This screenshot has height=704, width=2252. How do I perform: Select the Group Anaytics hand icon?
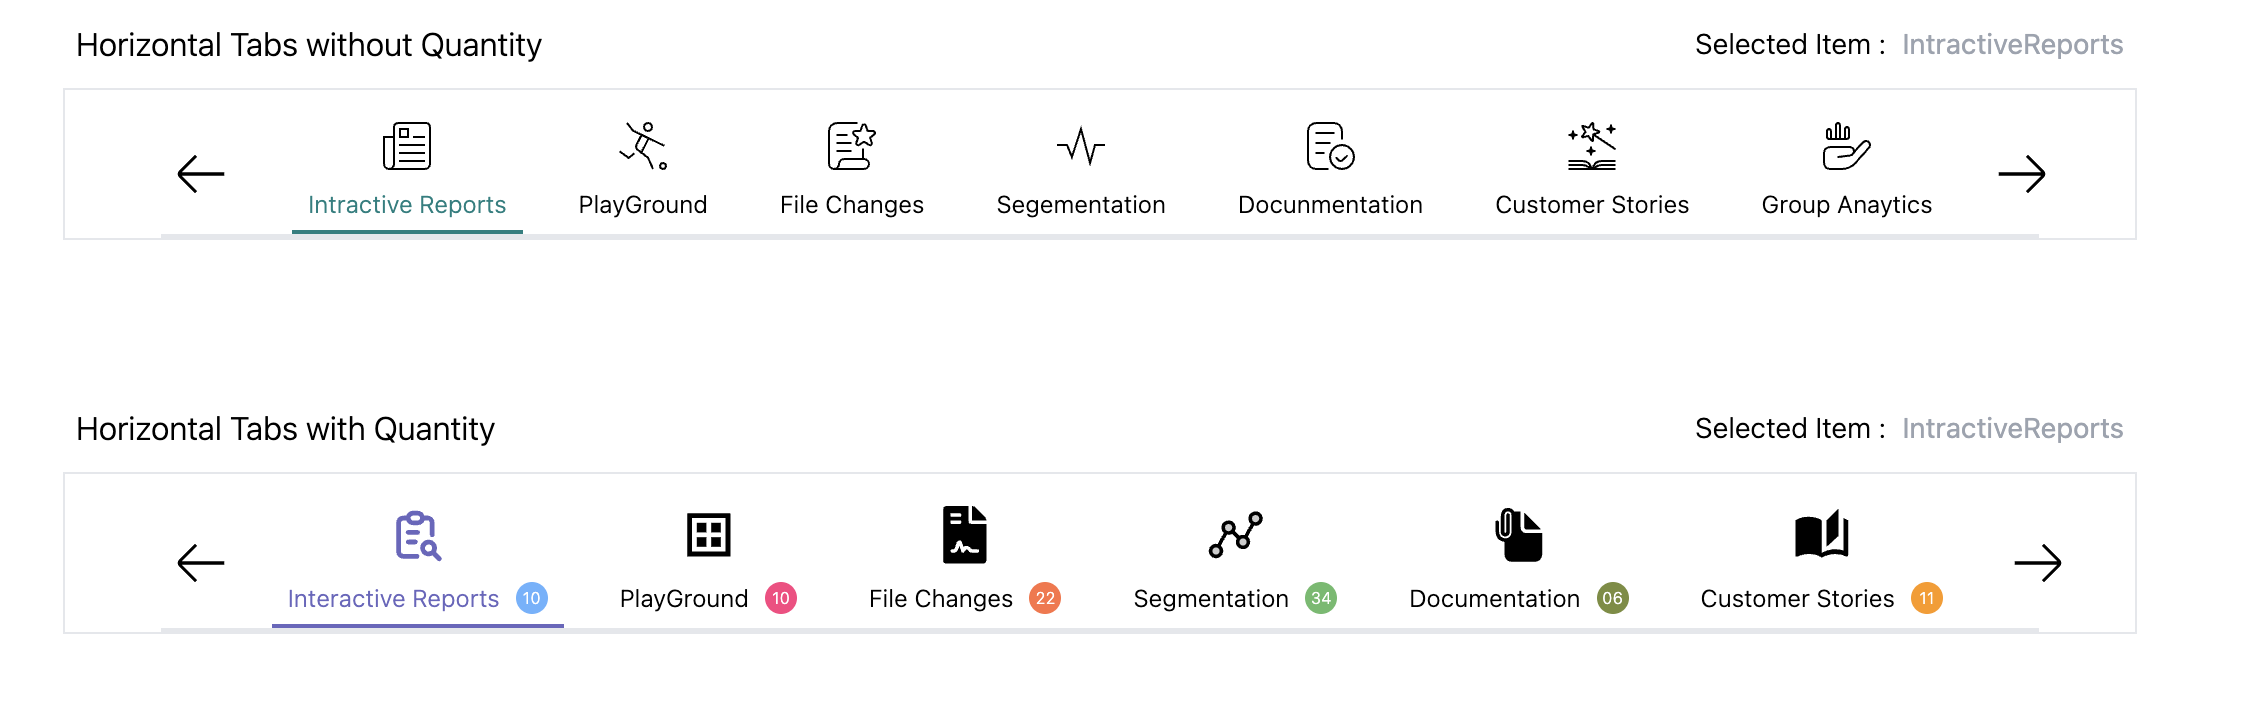click(1846, 146)
